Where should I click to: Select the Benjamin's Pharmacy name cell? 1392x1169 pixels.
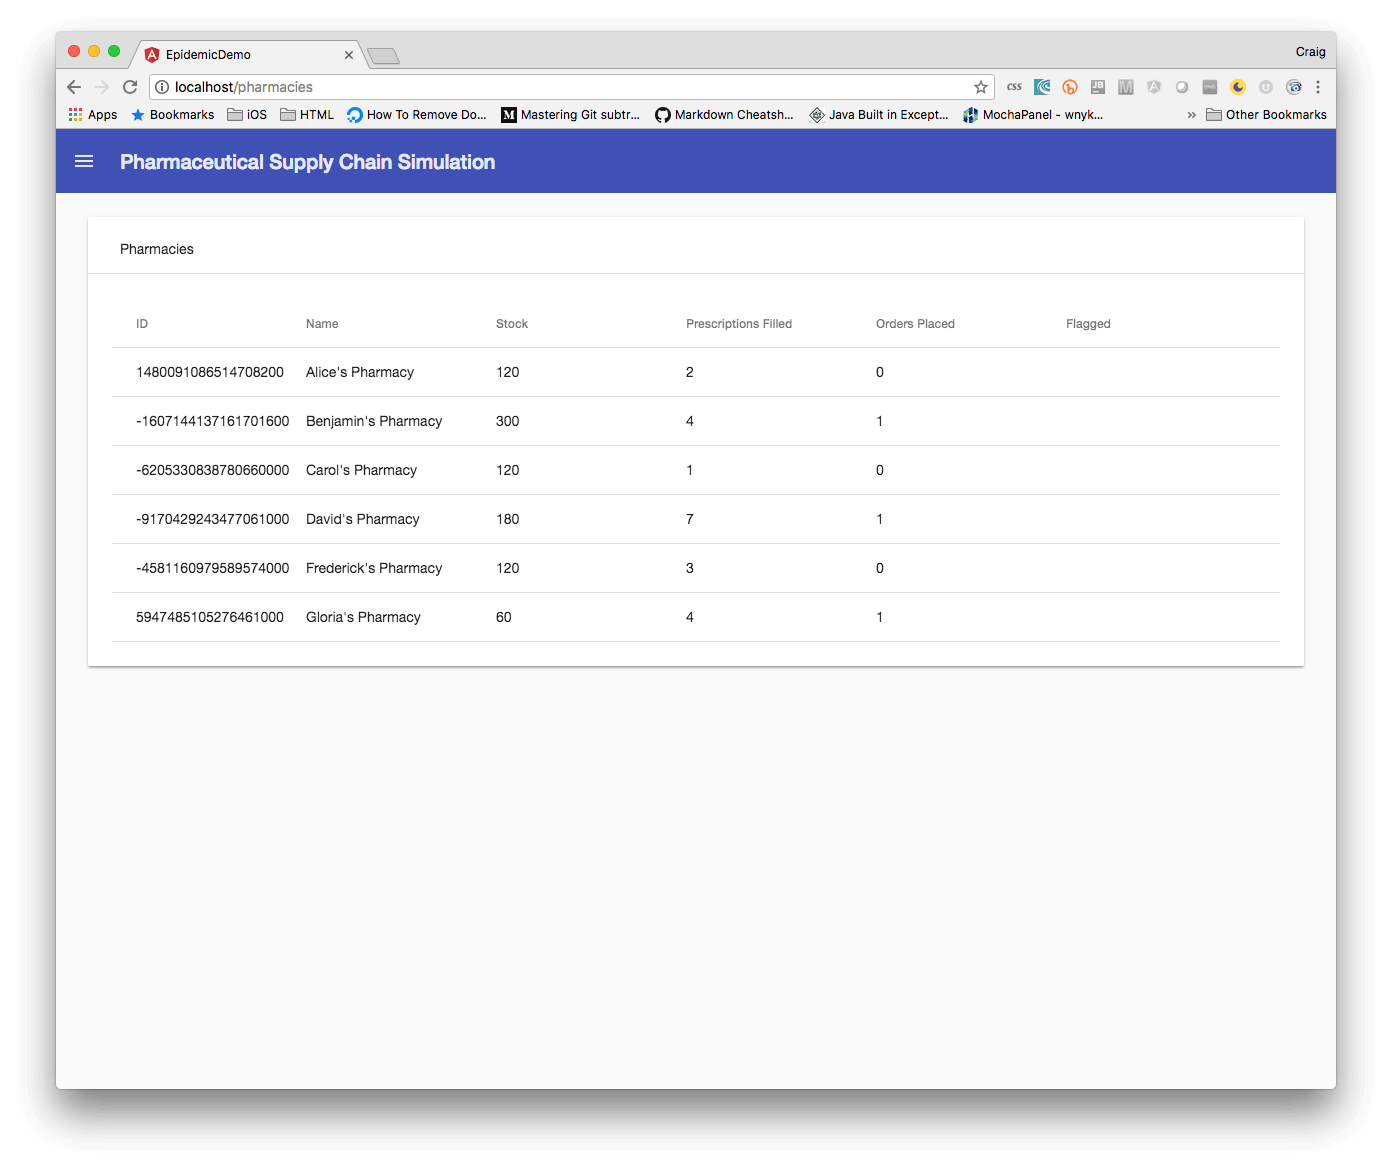(374, 421)
